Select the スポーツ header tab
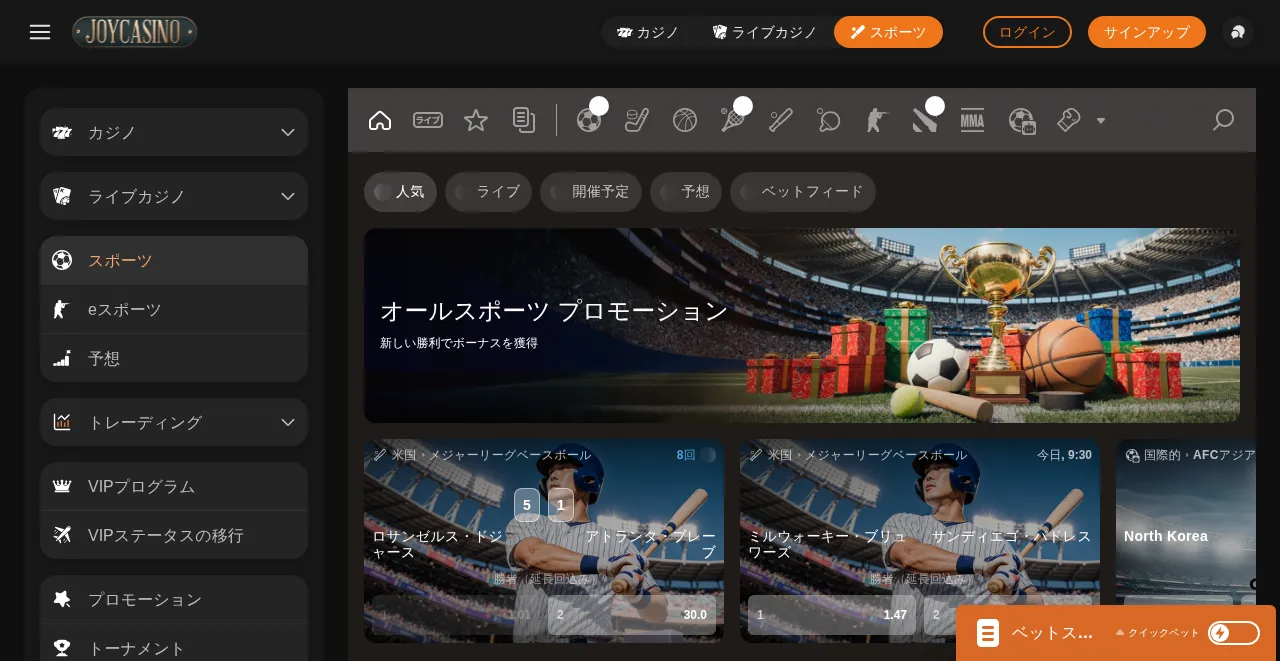The height and width of the screenshot is (661, 1280). (x=888, y=32)
